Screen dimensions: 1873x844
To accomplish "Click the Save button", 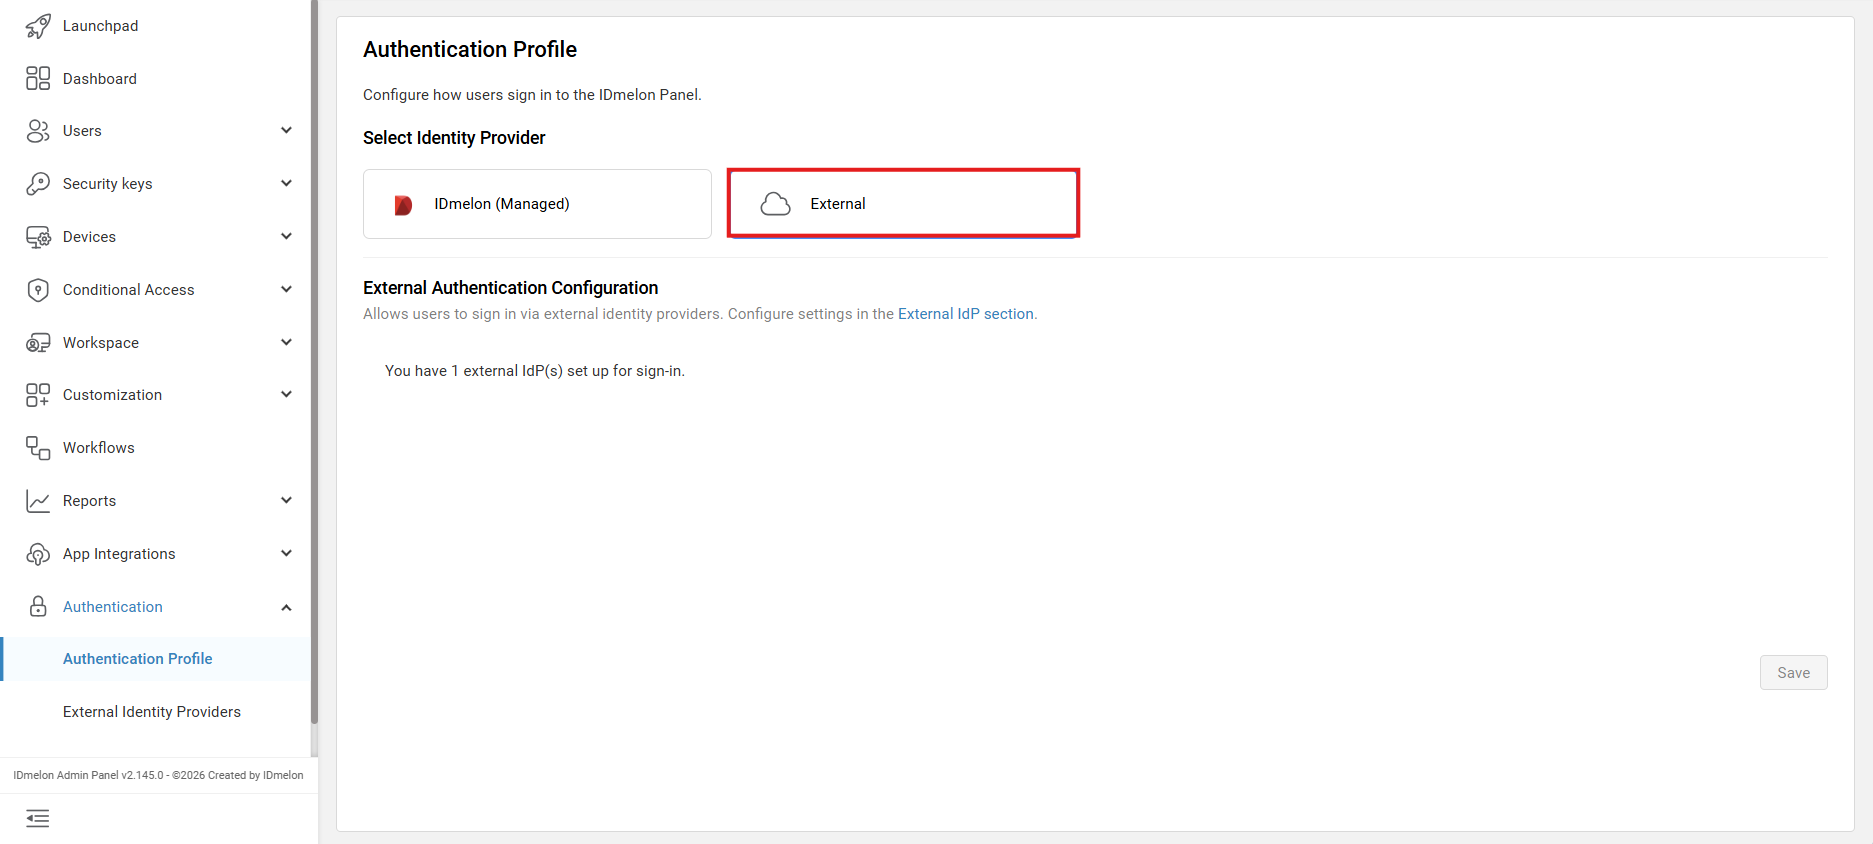I will pos(1793,673).
